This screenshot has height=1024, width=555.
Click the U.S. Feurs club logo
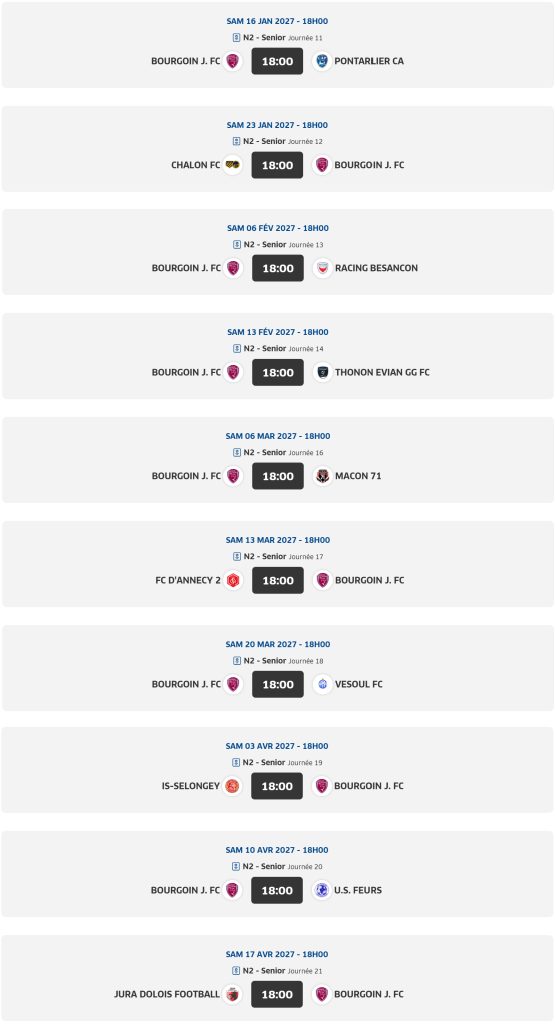click(x=322, y=890)
